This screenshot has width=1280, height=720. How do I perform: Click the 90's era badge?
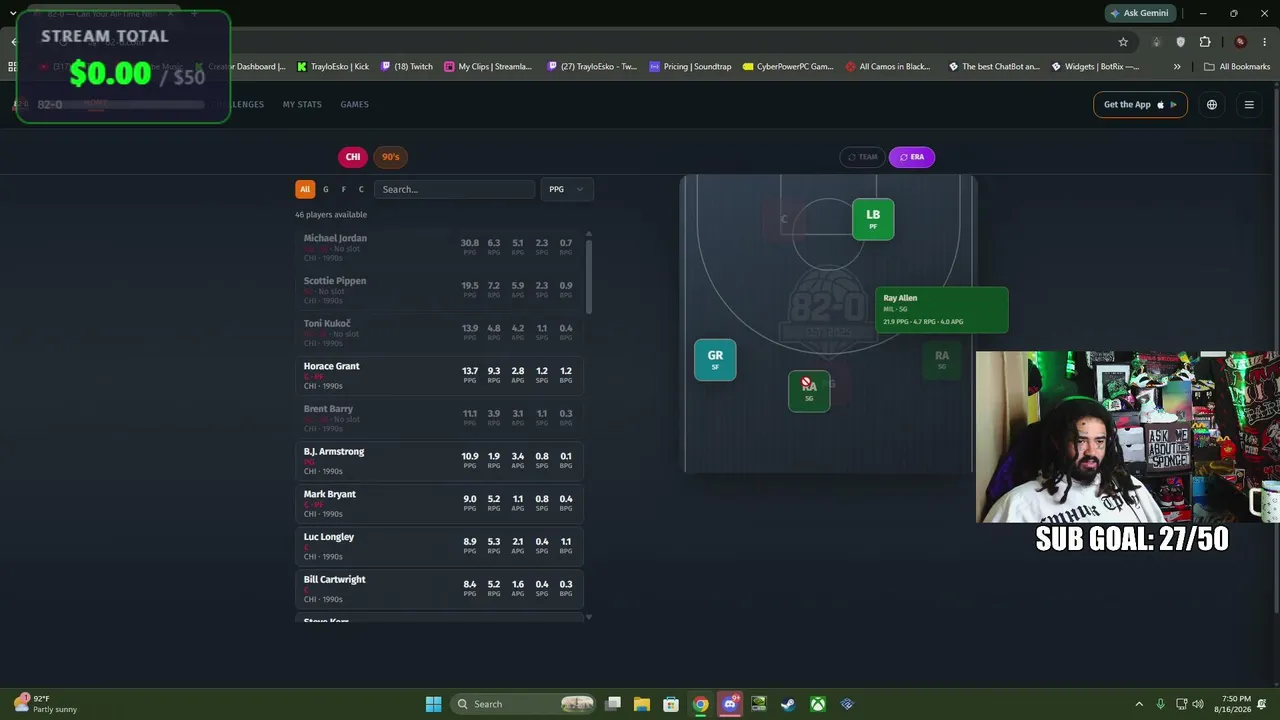[390, 157]
